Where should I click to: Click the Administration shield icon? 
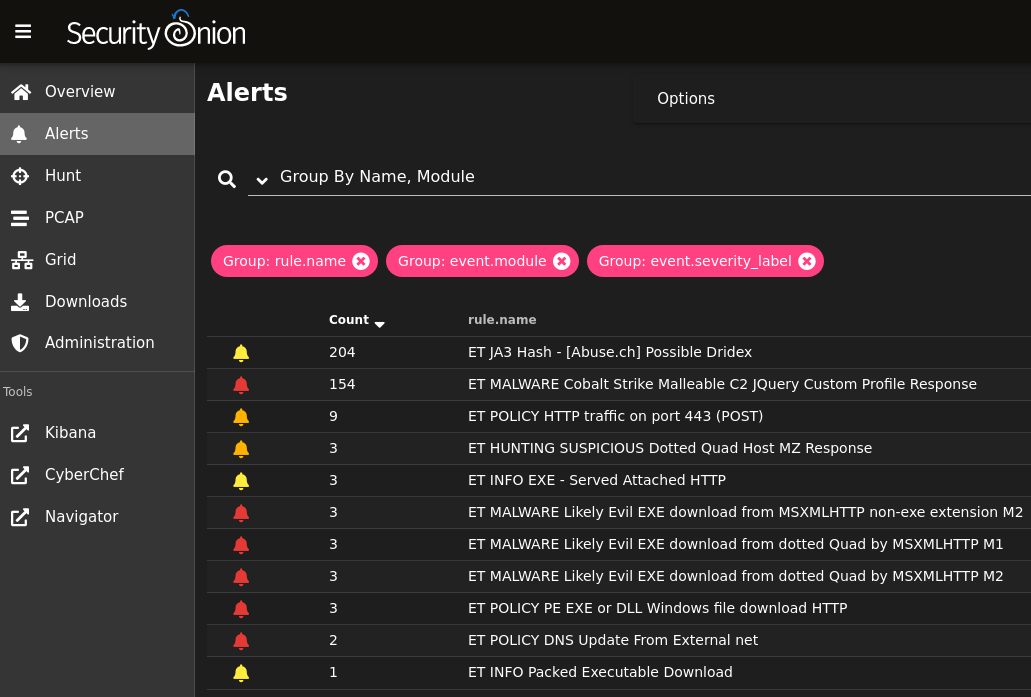tap(20, 343)
